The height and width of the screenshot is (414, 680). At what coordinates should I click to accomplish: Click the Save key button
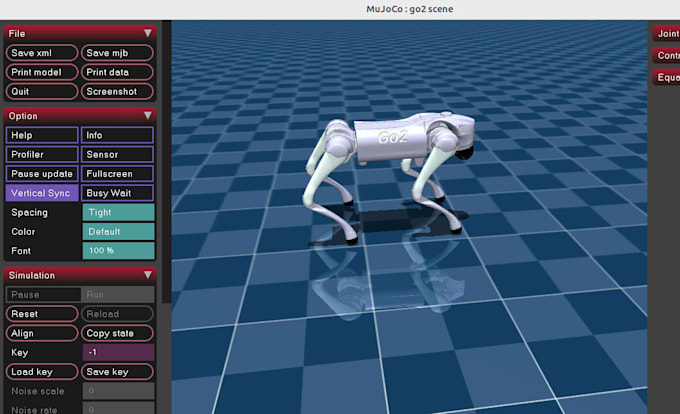pos(117,372)
